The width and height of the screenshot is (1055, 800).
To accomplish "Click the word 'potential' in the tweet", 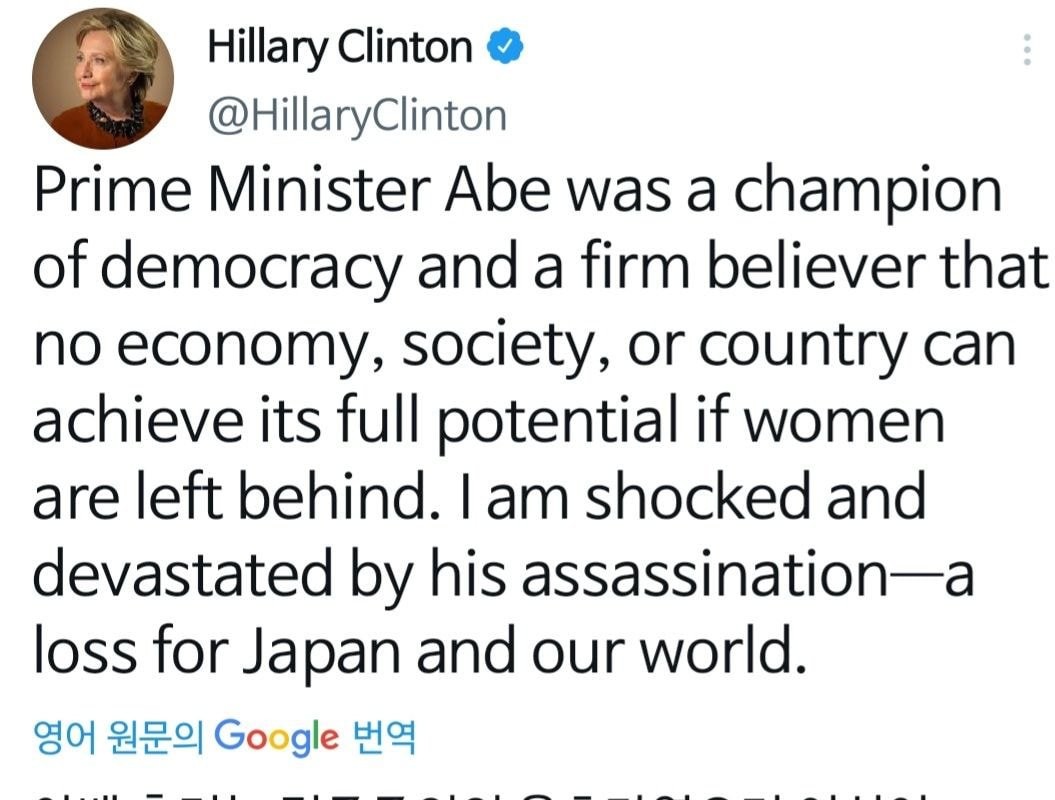I will pyautogui.click(x=558, y=421).
